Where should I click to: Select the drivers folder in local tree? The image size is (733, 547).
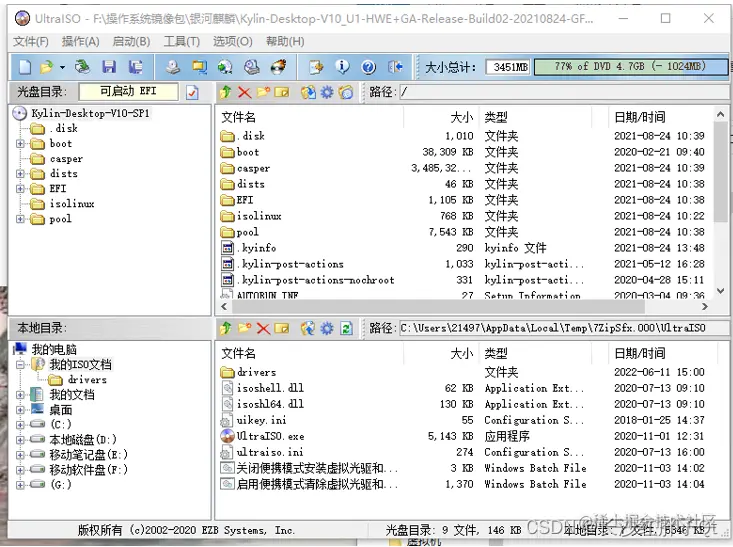[87, 380]
